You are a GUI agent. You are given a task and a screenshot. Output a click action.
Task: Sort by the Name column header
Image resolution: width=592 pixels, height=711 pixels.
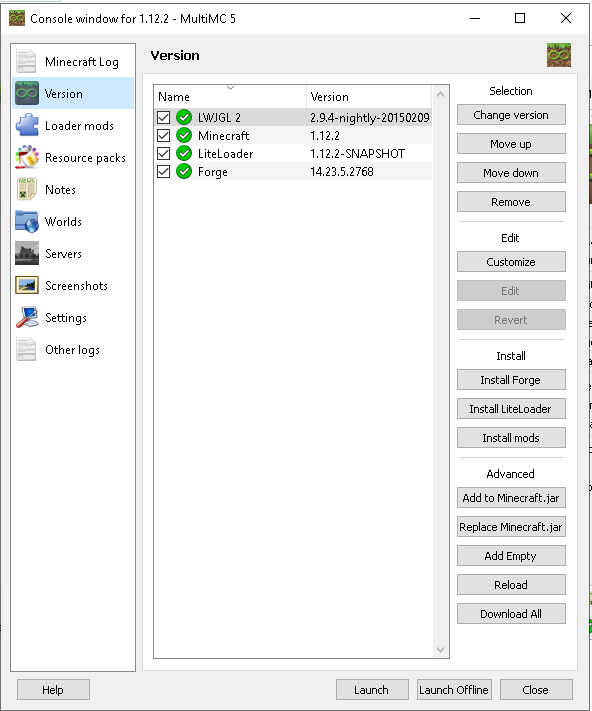[x=230, y=97]
